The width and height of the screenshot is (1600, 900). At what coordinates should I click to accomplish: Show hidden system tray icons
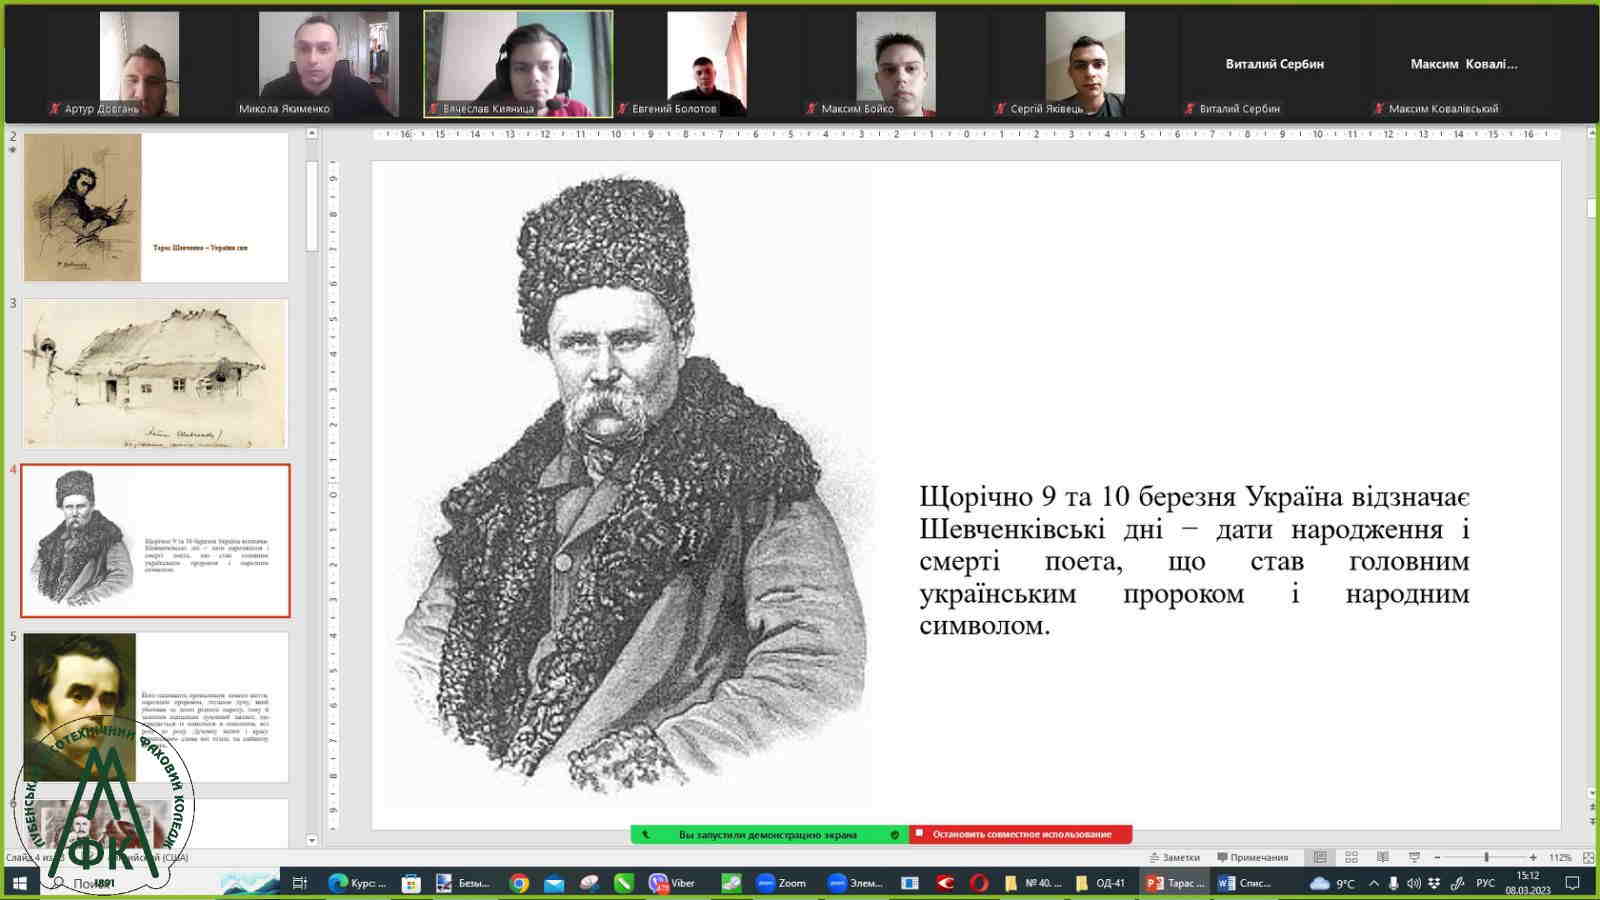click(x=1373, y=883)
